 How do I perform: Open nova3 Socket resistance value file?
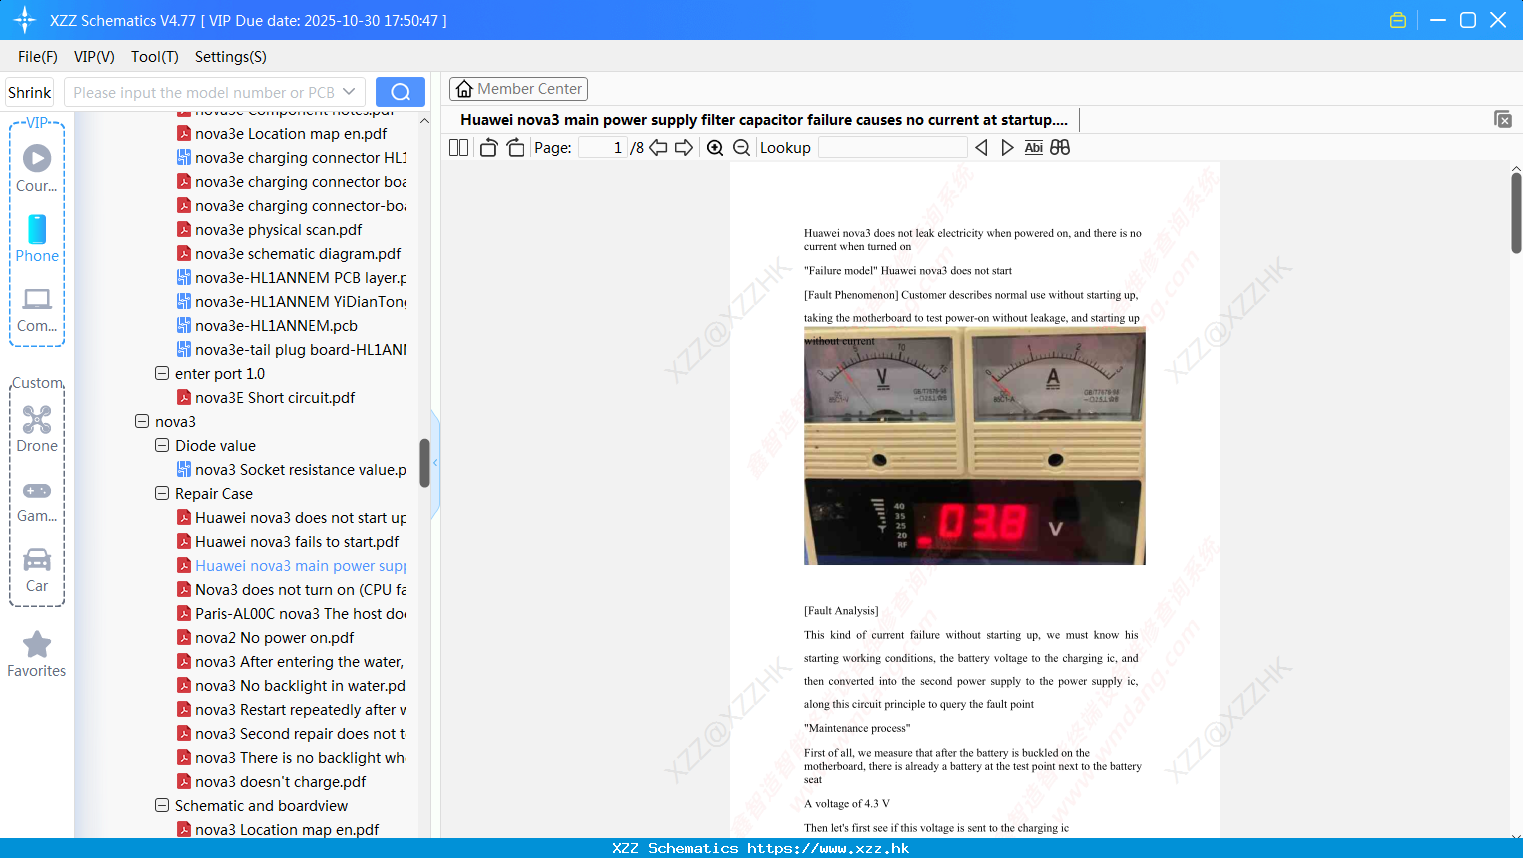[x=300, y=469]
